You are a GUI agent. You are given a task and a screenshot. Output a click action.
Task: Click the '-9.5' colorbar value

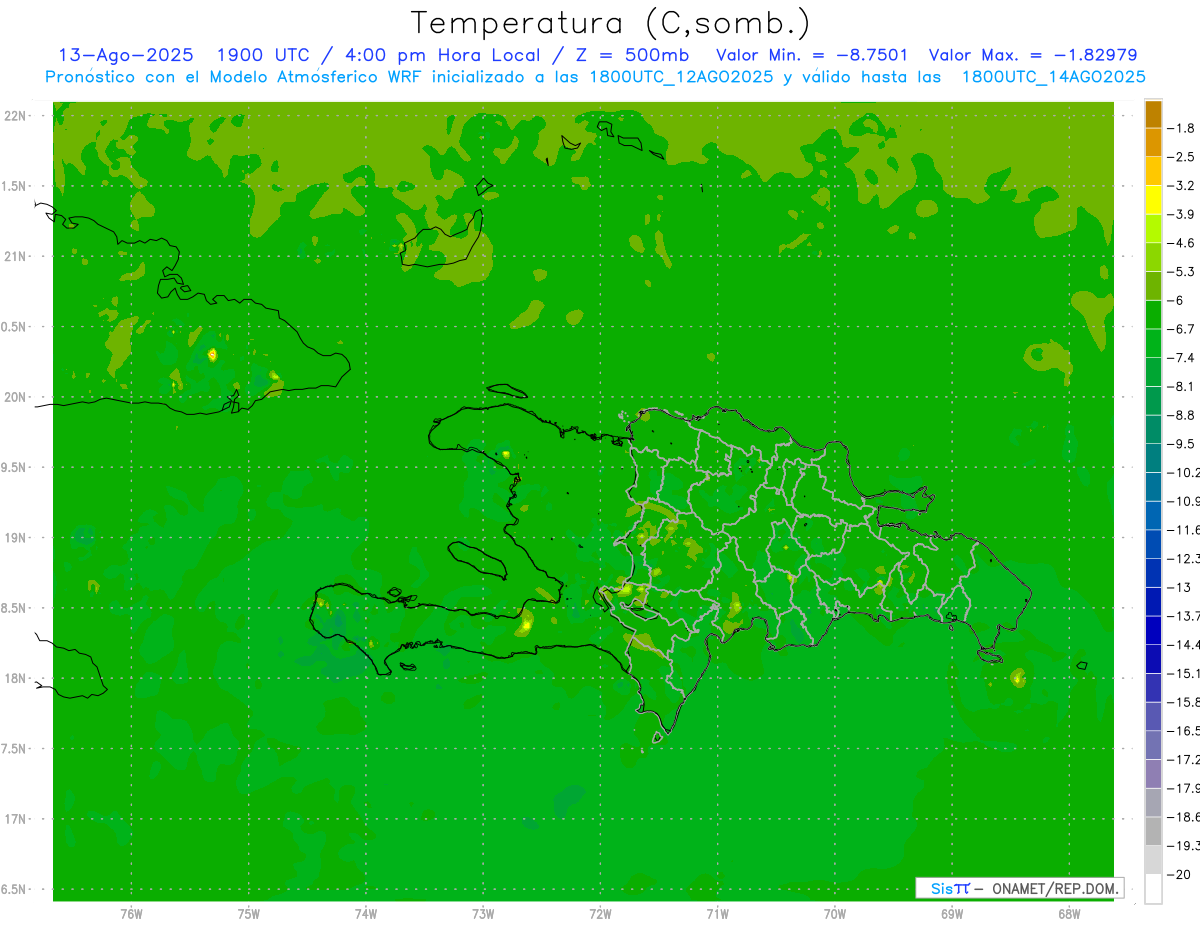click(1180, 444)
